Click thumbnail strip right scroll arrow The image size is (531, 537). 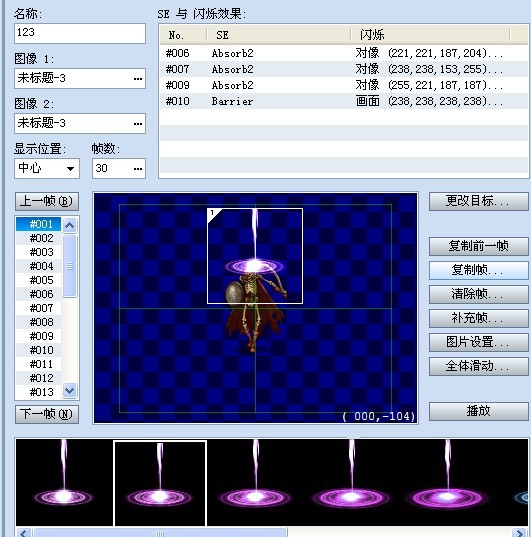[520, 533]
